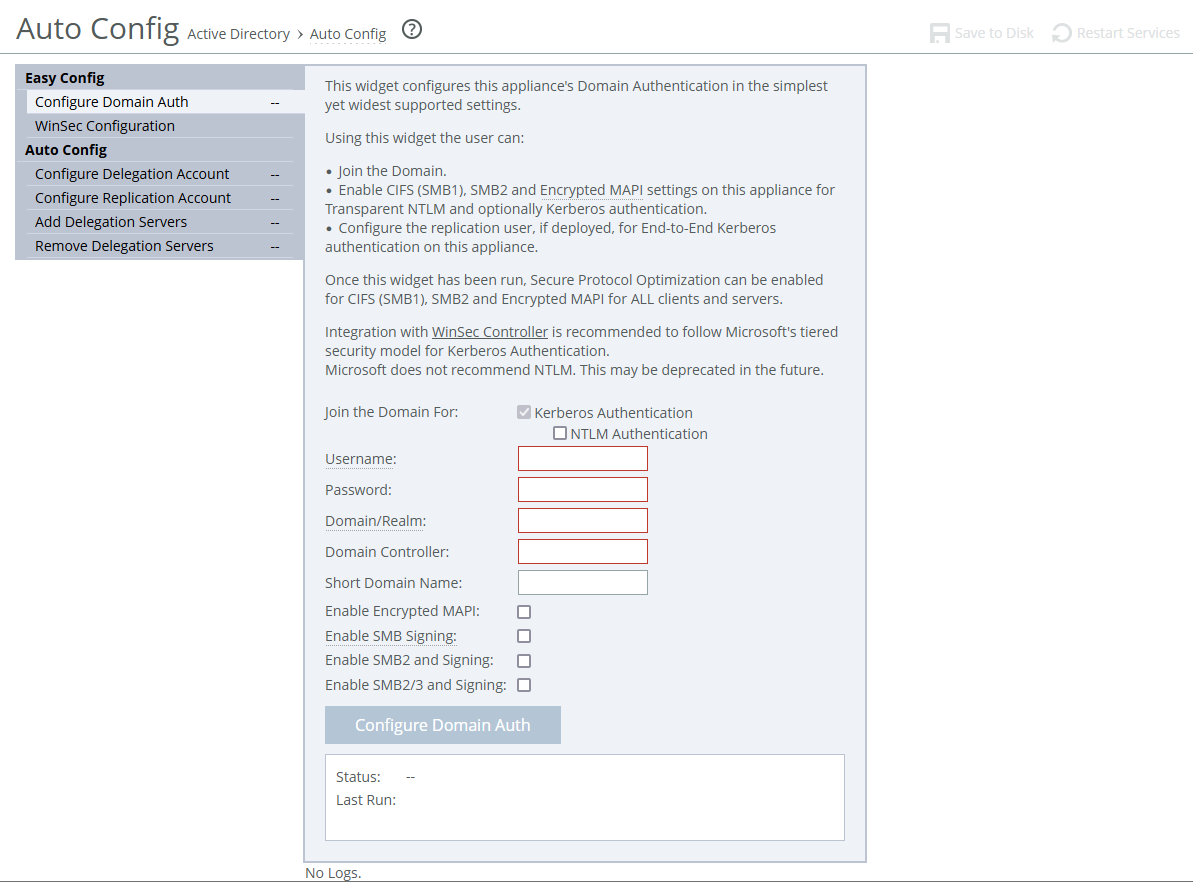Screen dimensions: 1193x882
Task: Toggle the Kerberos Authentication checkbox
Action: point(524,412)
